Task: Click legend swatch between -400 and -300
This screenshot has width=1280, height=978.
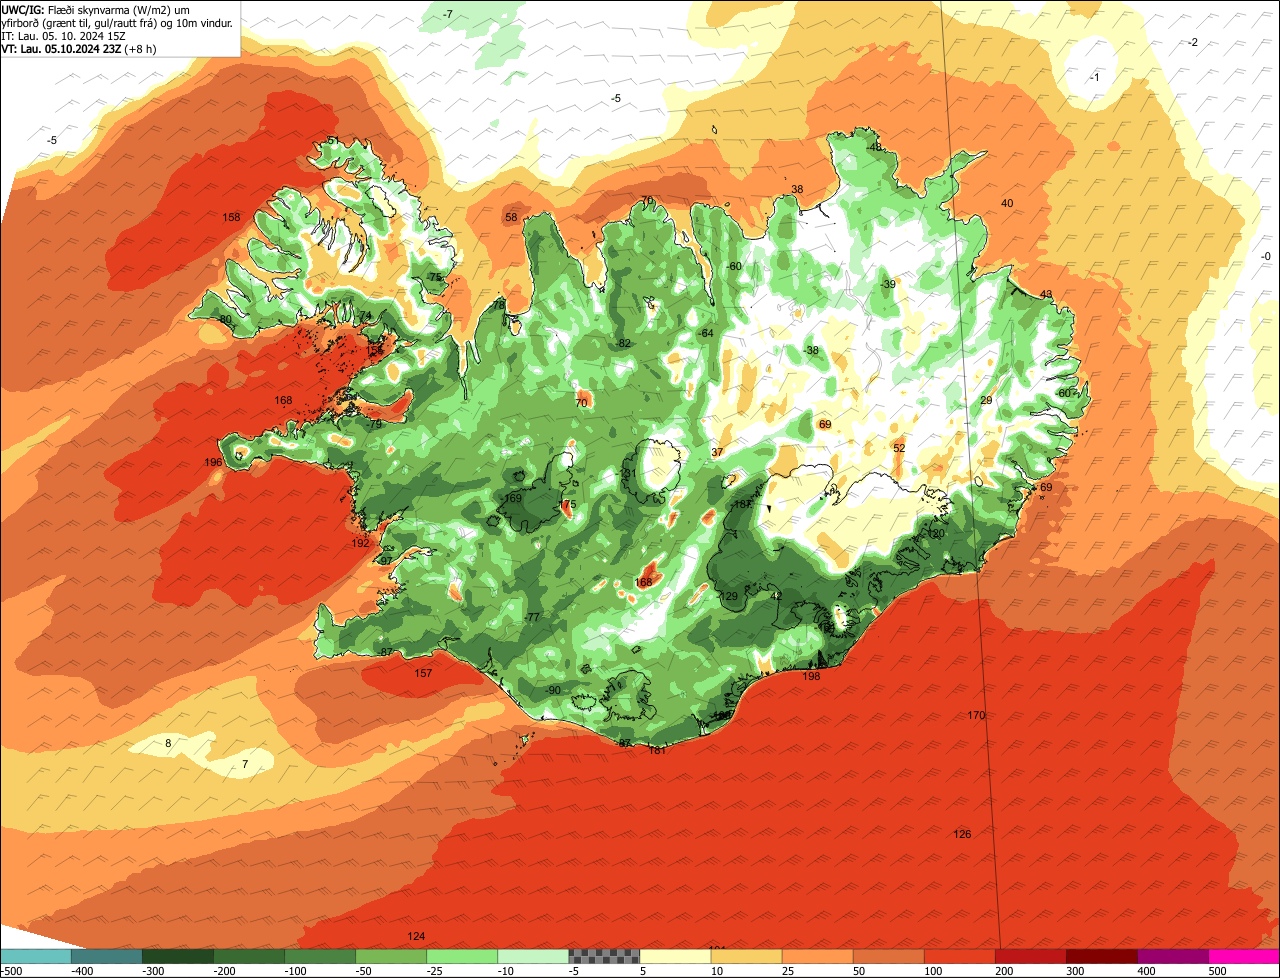Action: pos(106,956)
